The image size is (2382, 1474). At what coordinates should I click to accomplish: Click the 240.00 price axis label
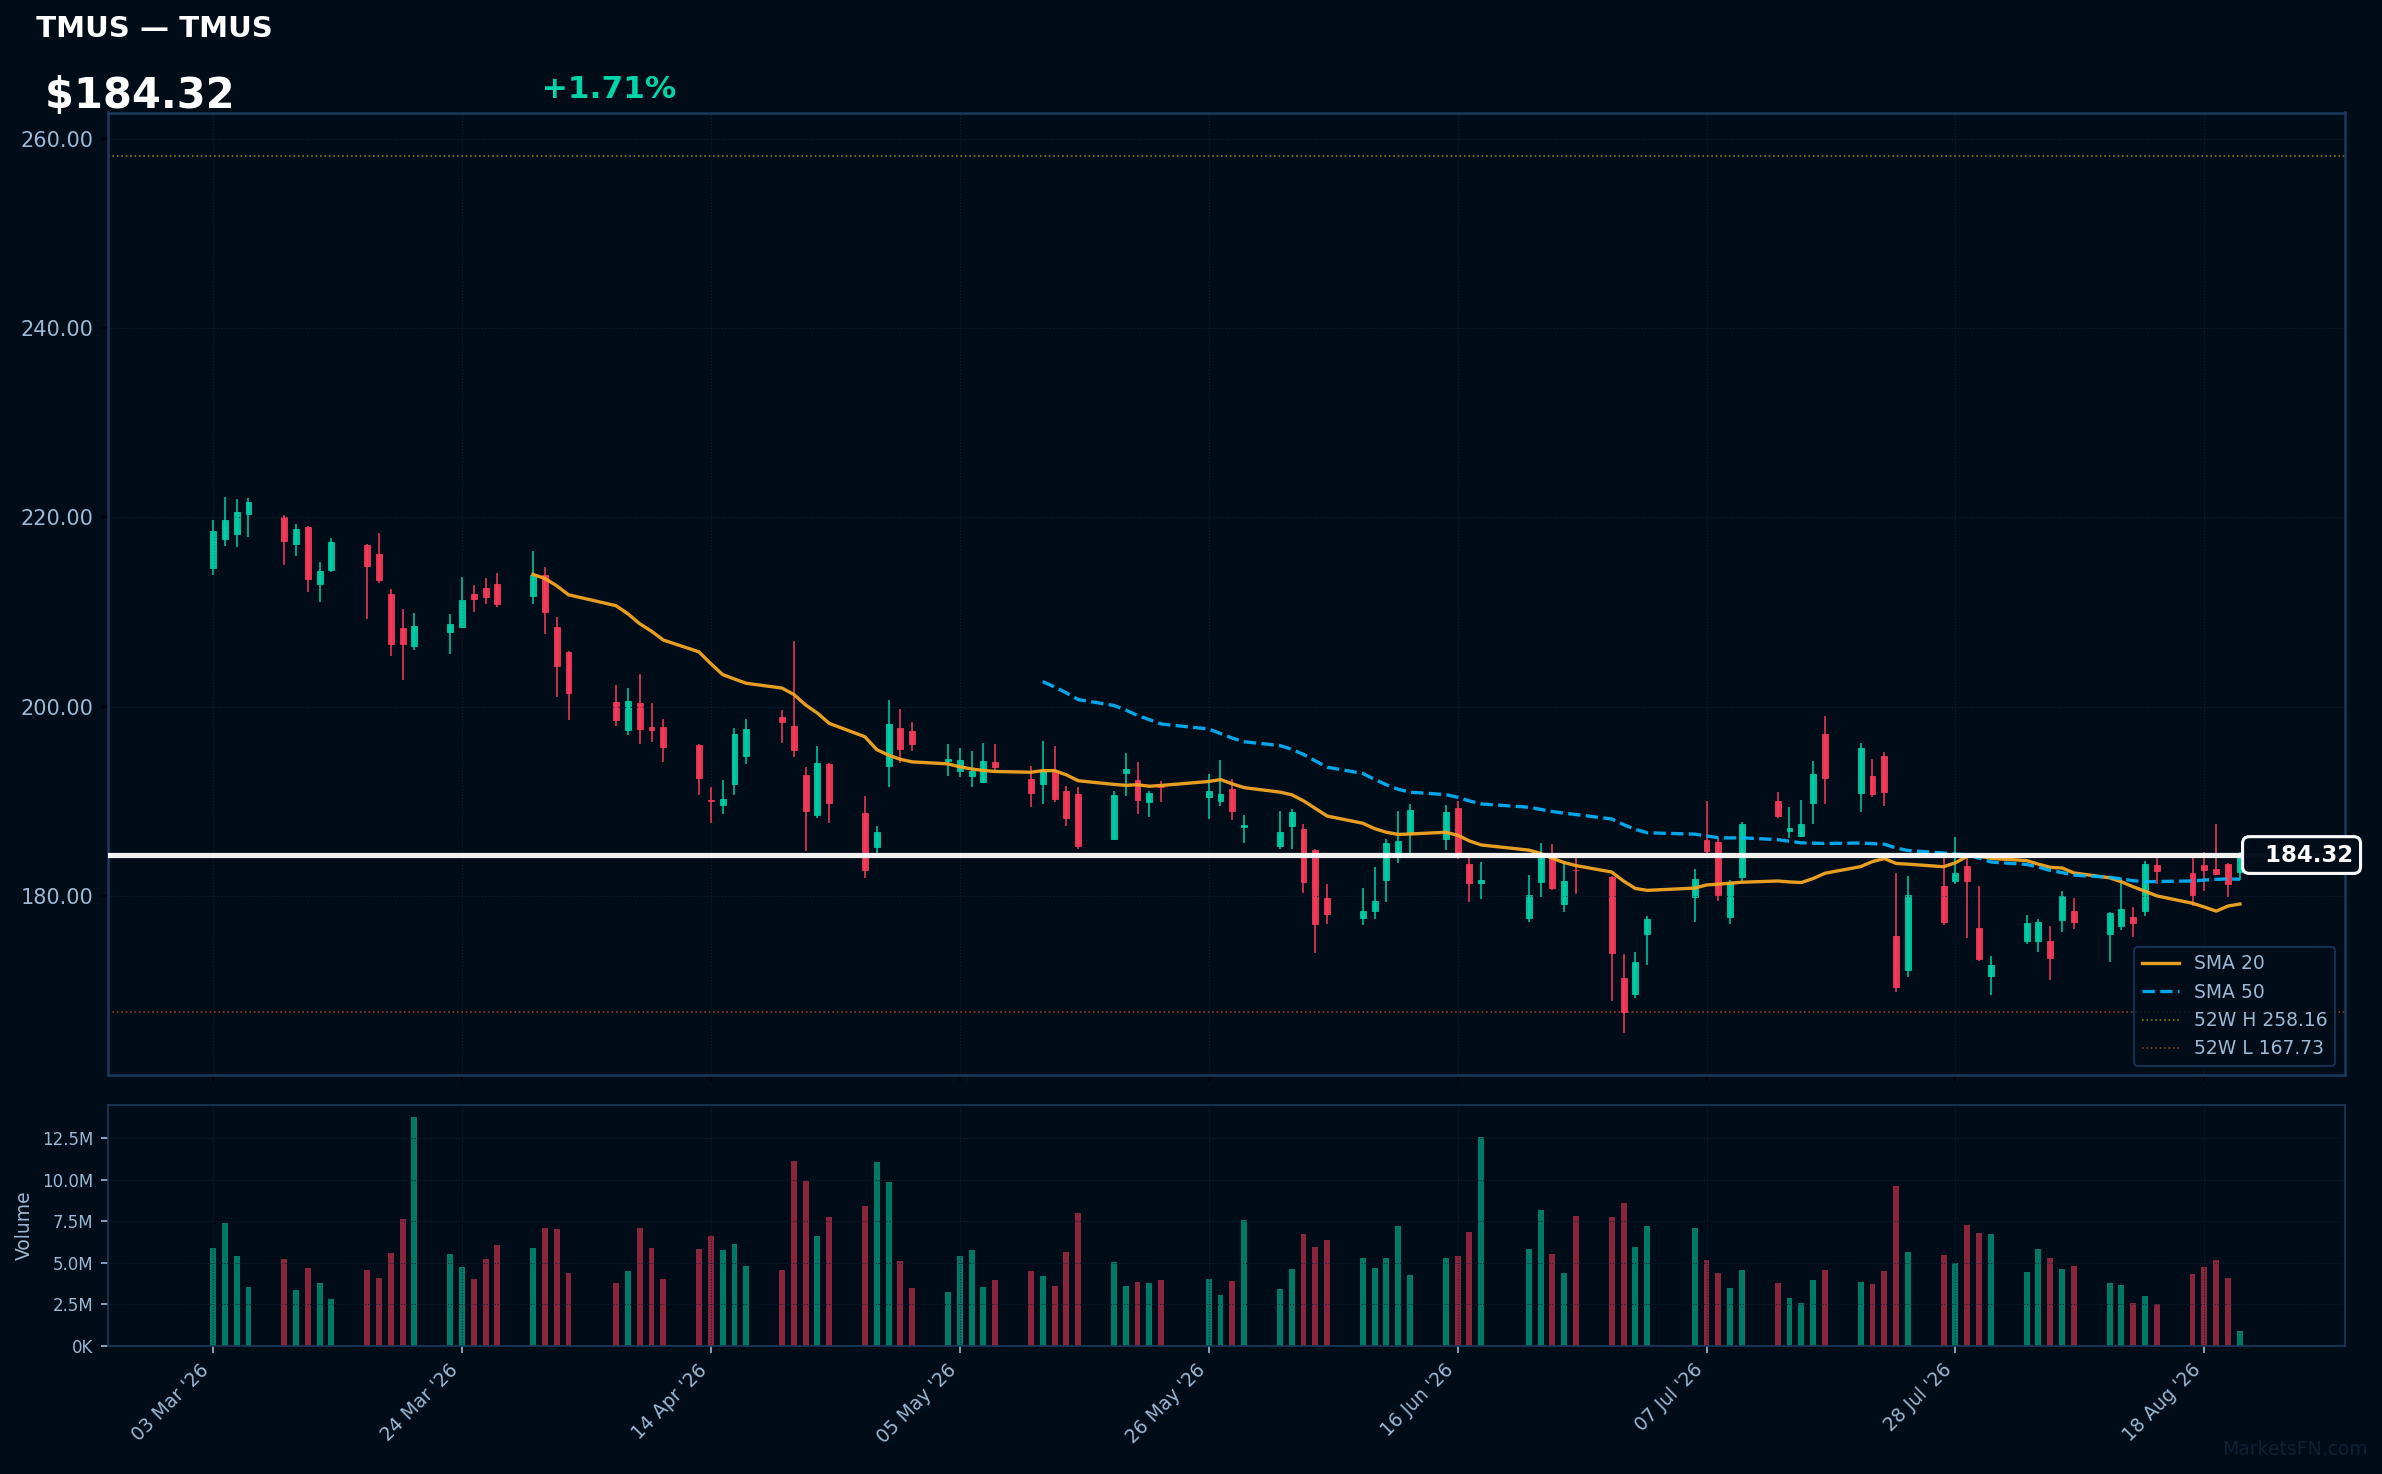click(57, 329)
